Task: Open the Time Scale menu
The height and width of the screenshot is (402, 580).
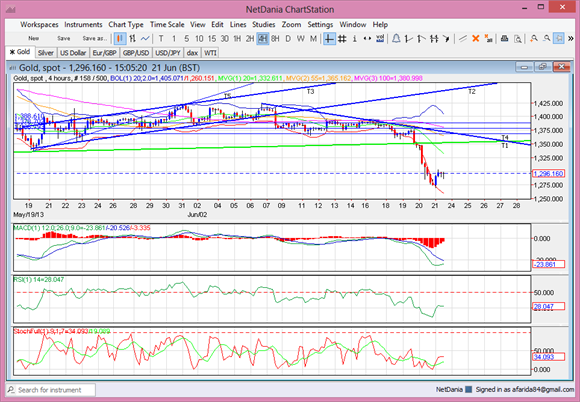Action: pos(167,24)
